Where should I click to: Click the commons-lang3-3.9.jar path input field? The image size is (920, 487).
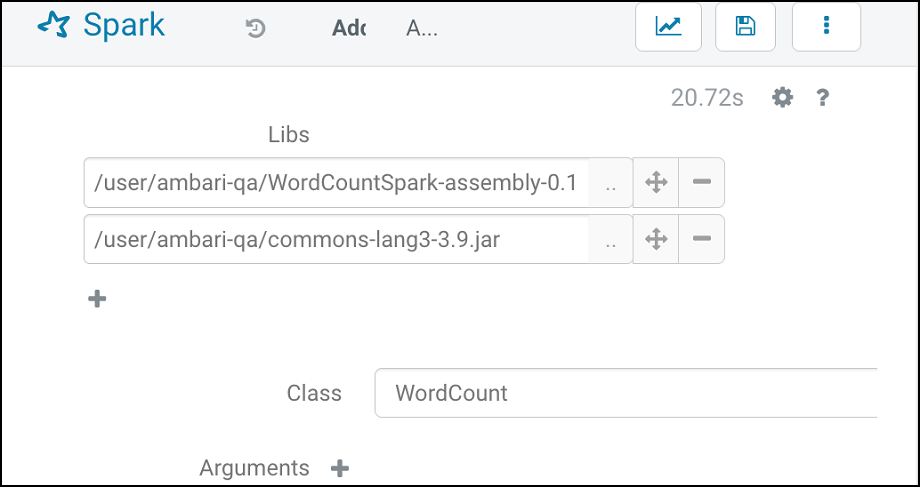point(336,240)
